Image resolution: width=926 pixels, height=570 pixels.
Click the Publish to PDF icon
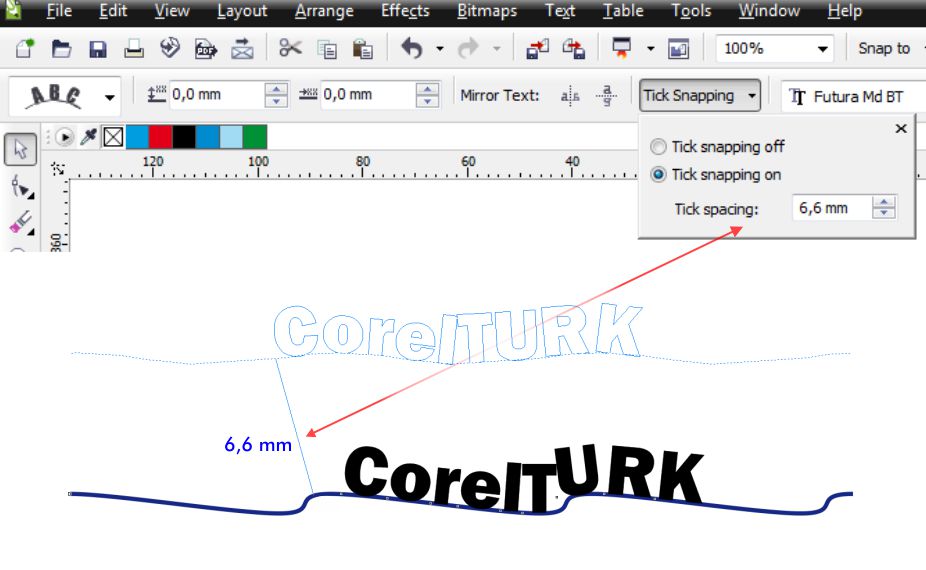206,48
